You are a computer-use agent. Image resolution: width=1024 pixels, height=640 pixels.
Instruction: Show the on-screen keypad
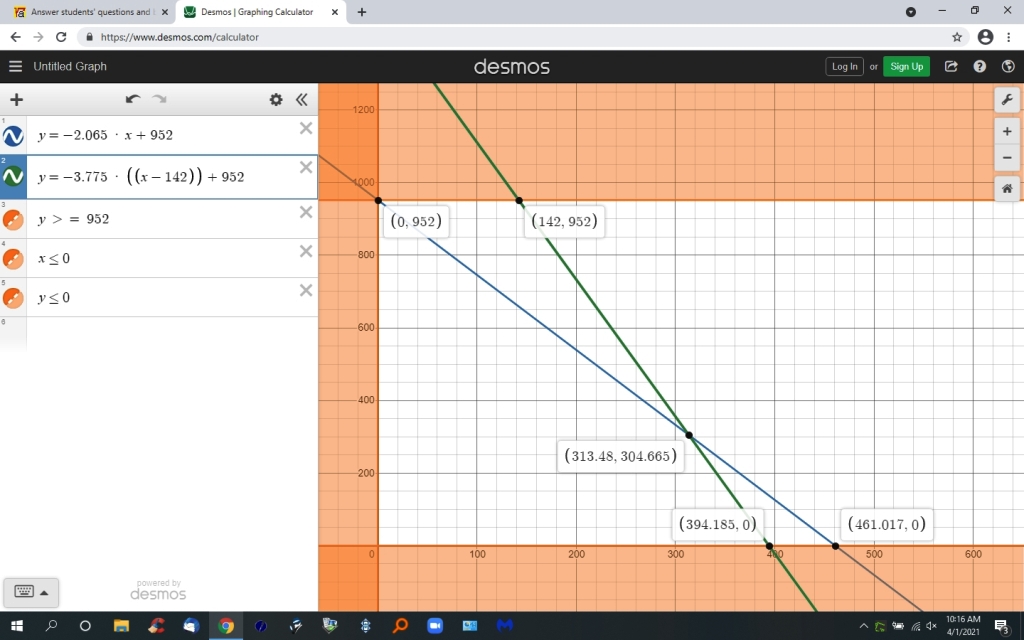31,592
